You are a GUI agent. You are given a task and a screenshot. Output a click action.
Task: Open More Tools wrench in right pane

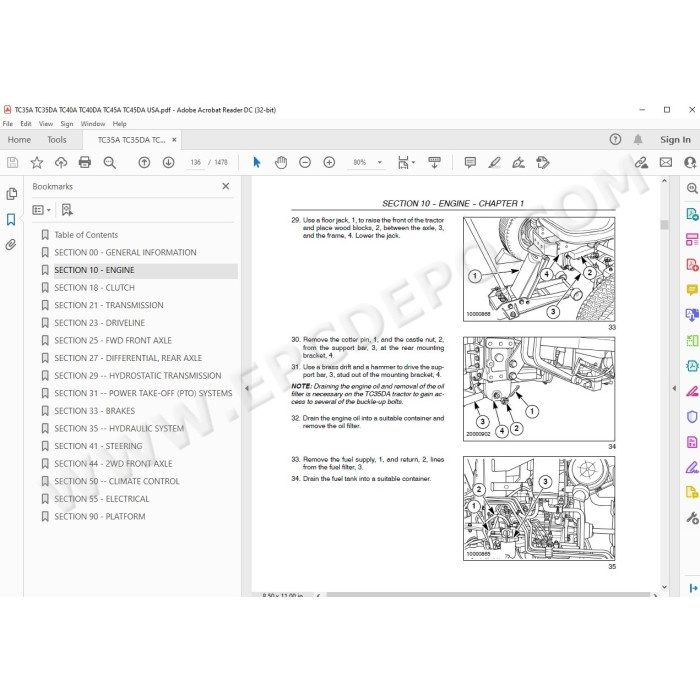[x=692, y=518]
